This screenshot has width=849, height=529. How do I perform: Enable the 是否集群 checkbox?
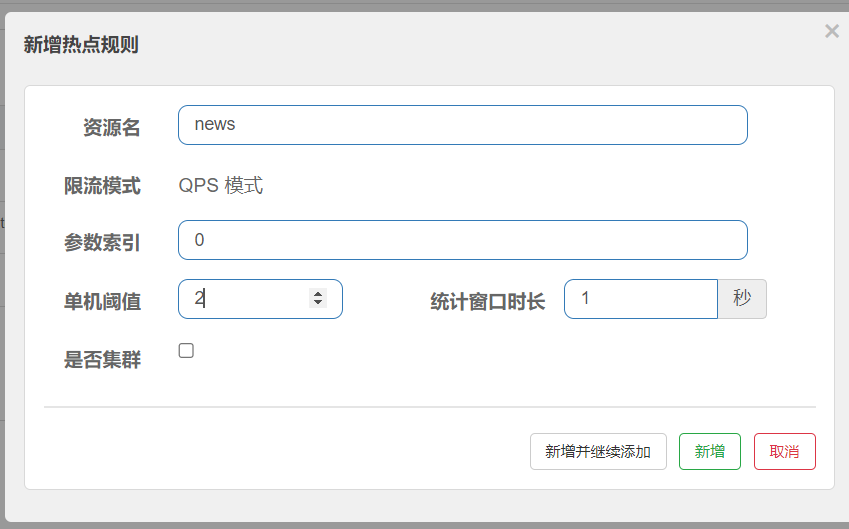[x=186, y=351]
